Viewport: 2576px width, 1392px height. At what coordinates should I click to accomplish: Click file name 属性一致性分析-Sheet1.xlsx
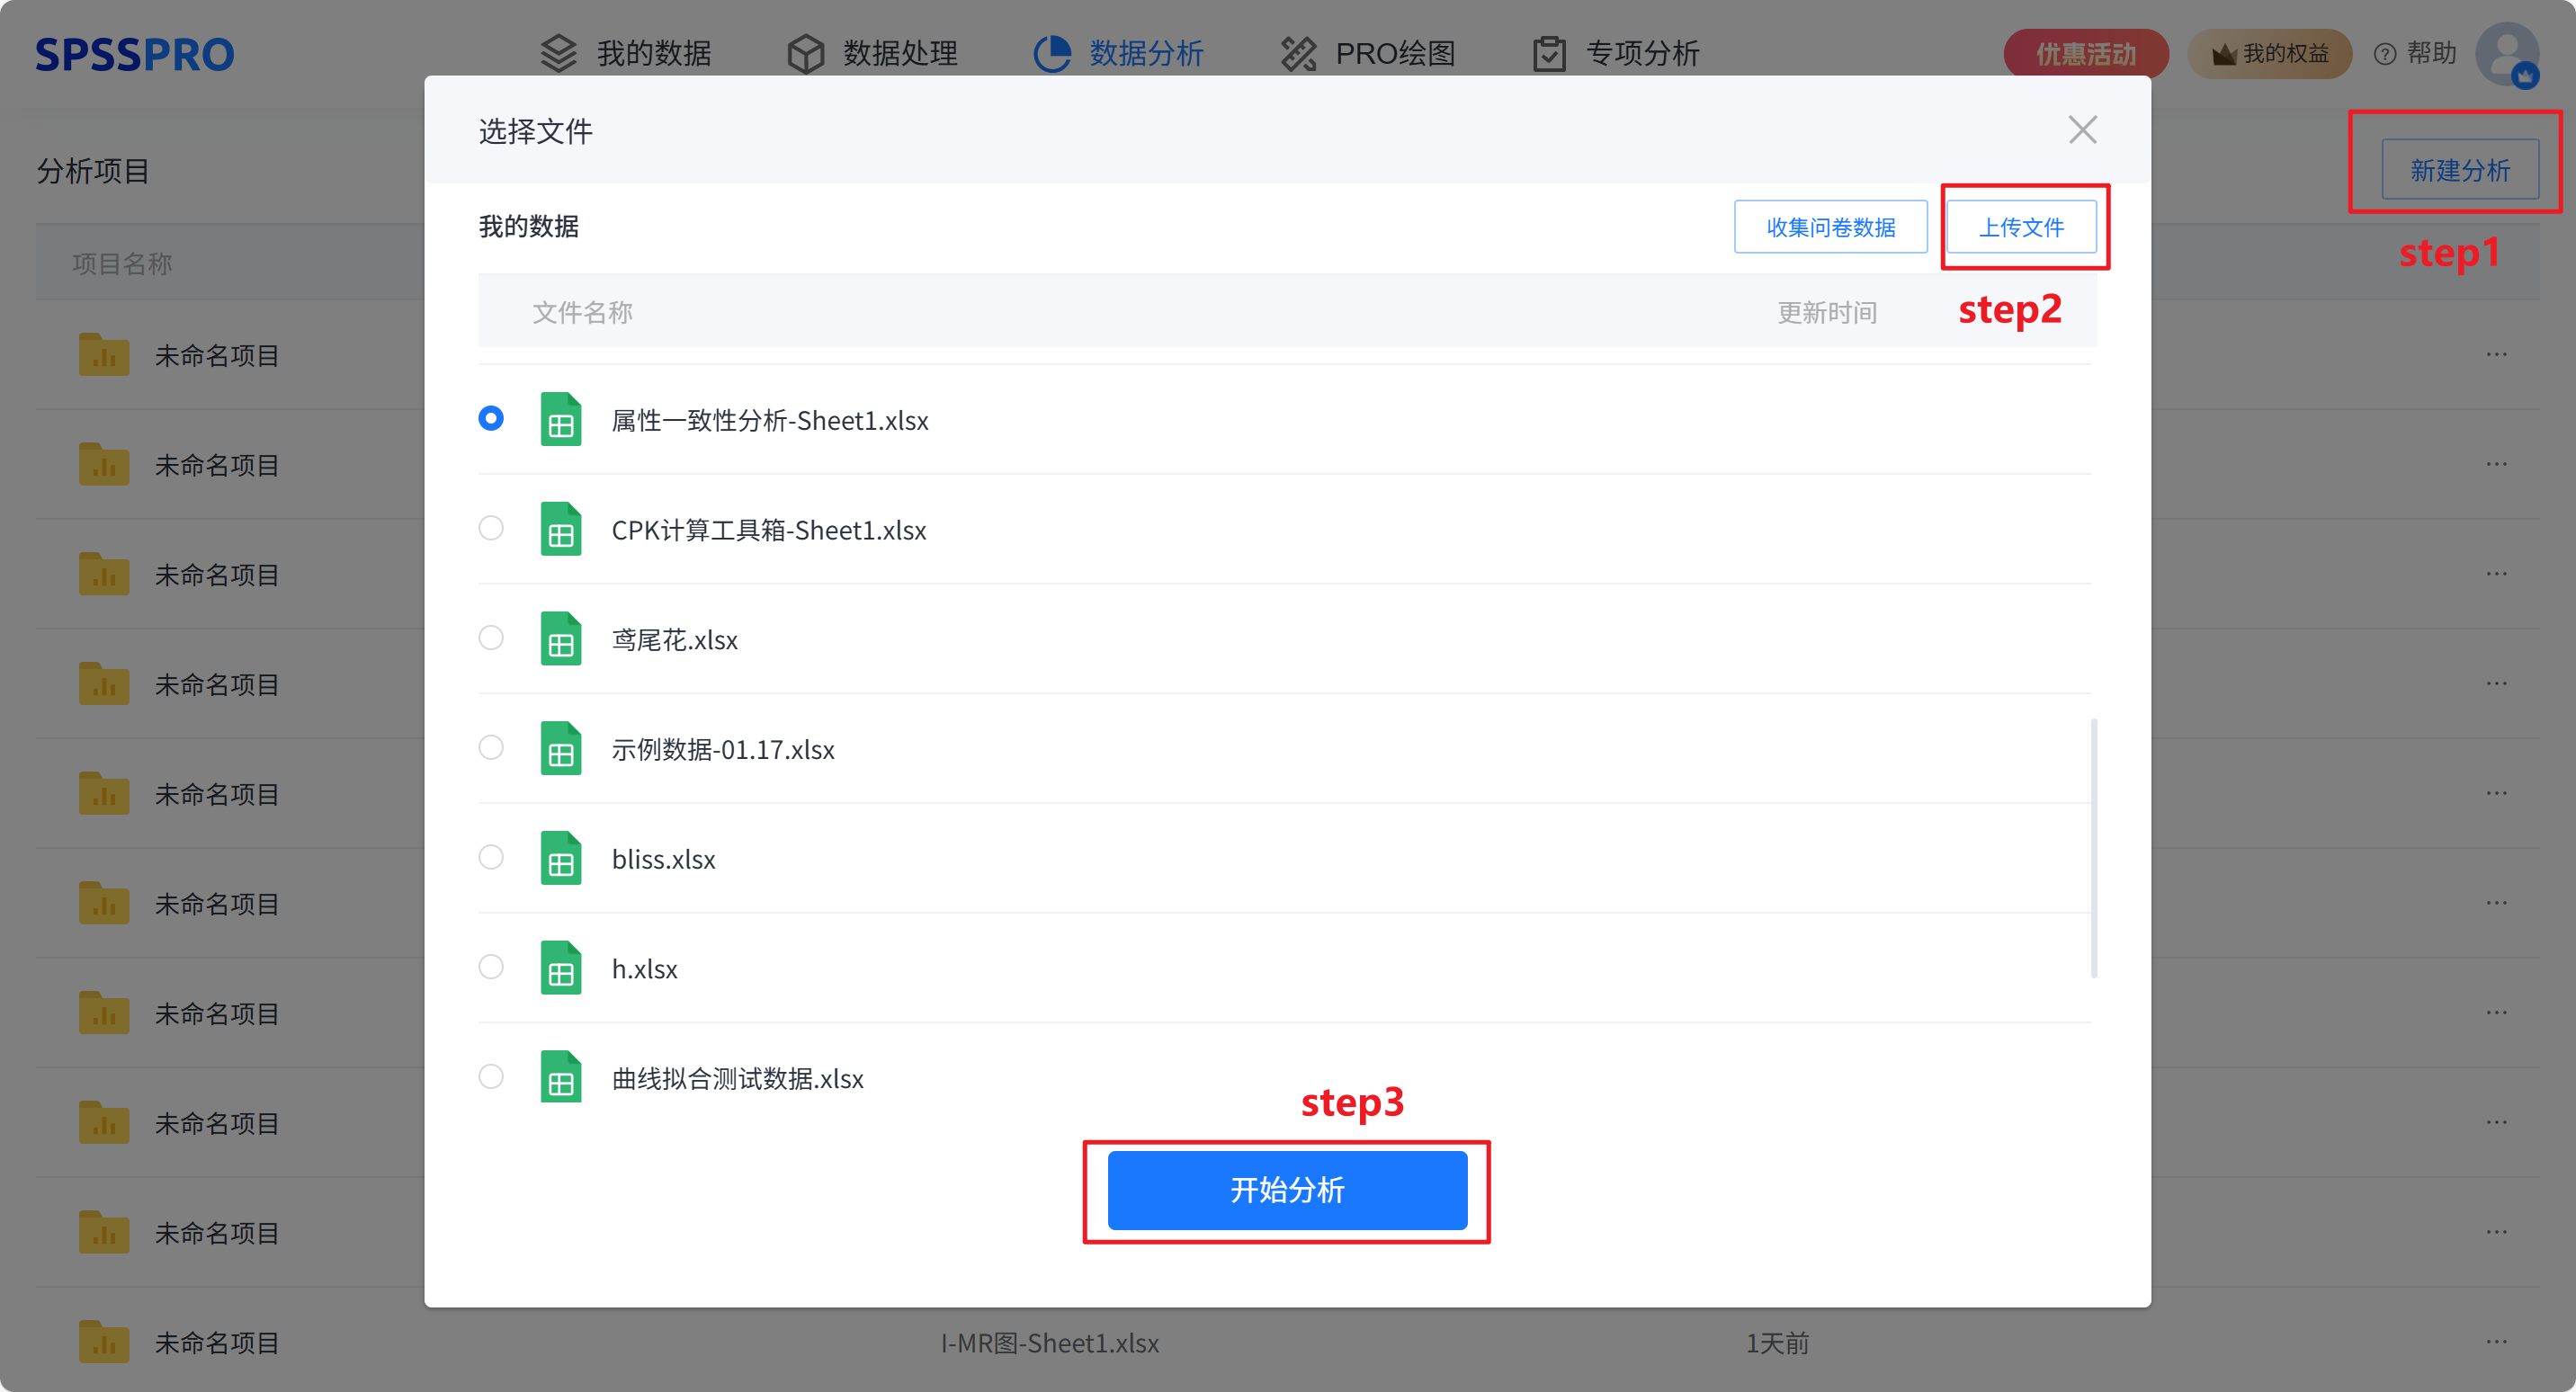[x=770, y=421]
